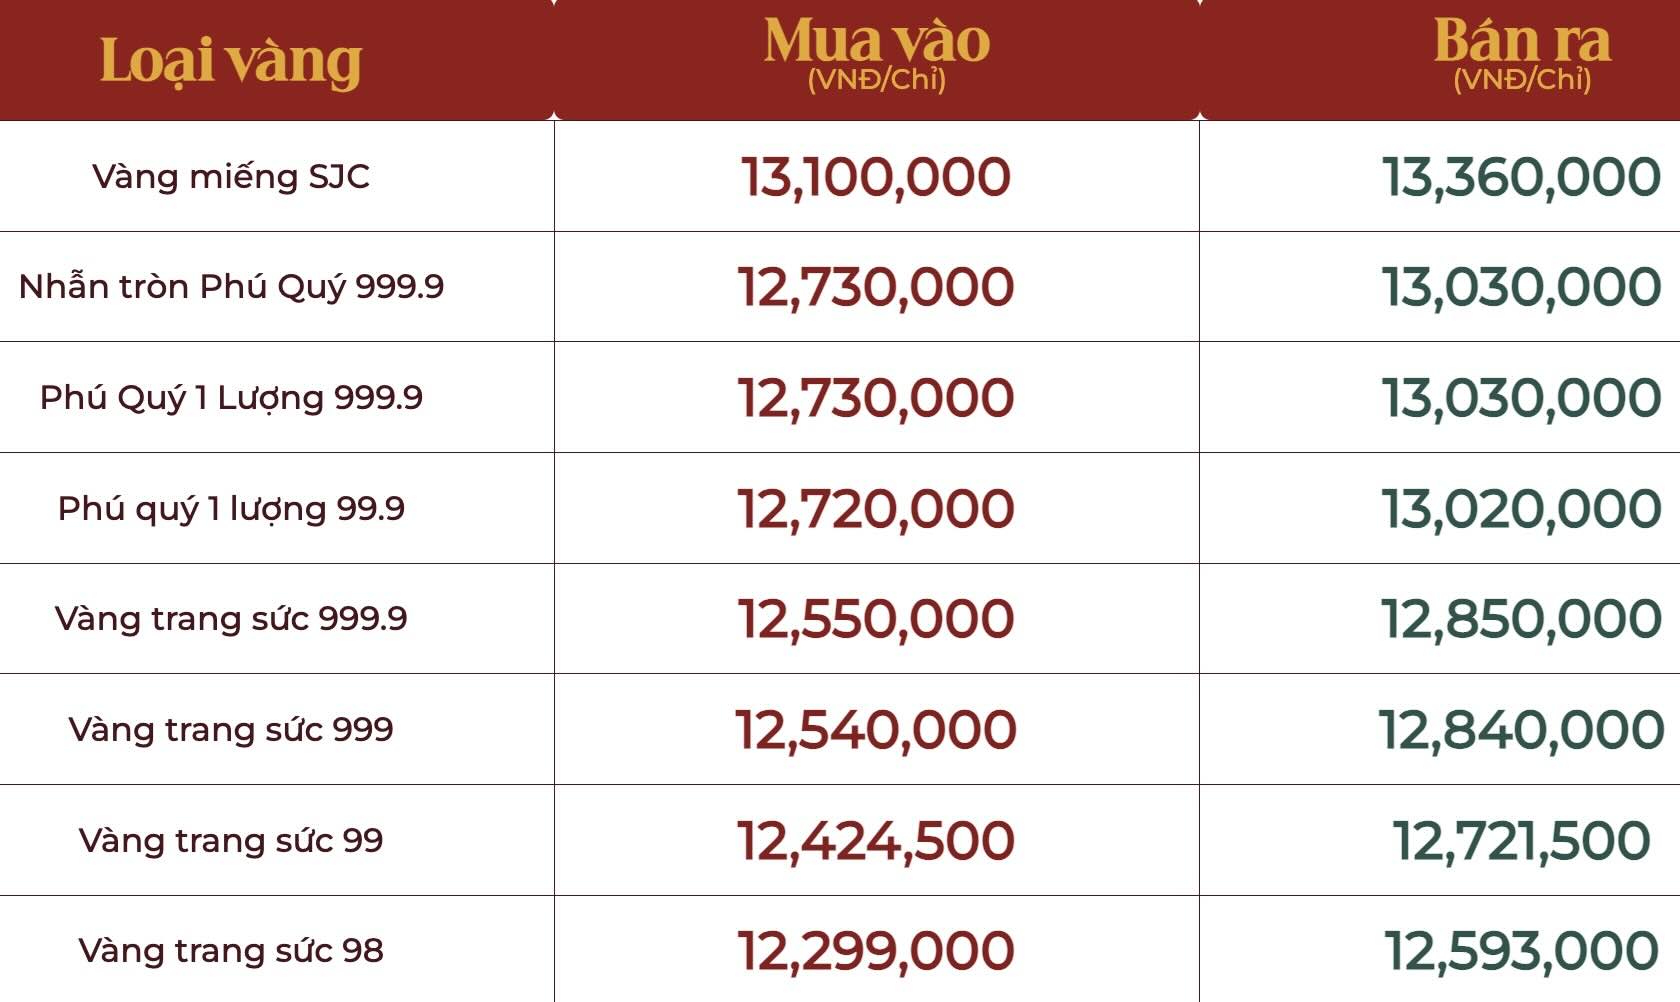
Task: Click sell price 13,020,000
Action: [1521, 510]
